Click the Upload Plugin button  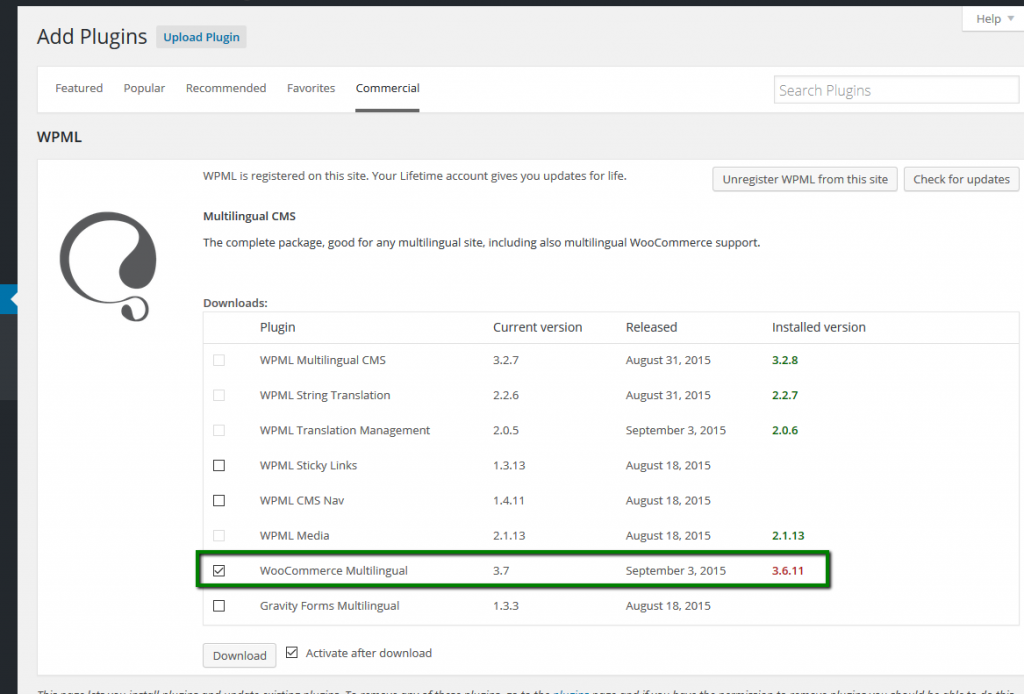coord(201,37)
